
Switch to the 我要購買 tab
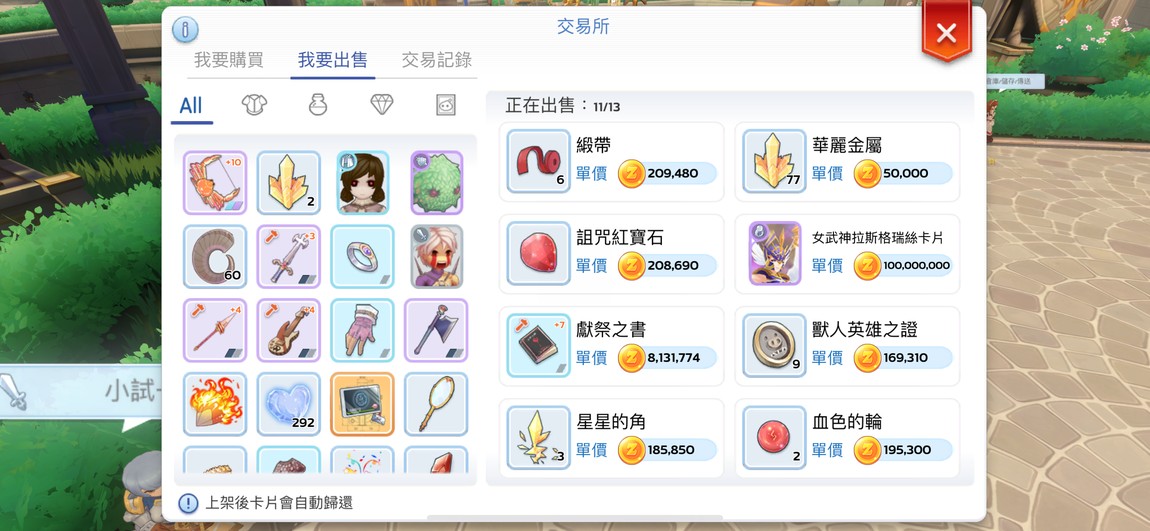point(228,60)
